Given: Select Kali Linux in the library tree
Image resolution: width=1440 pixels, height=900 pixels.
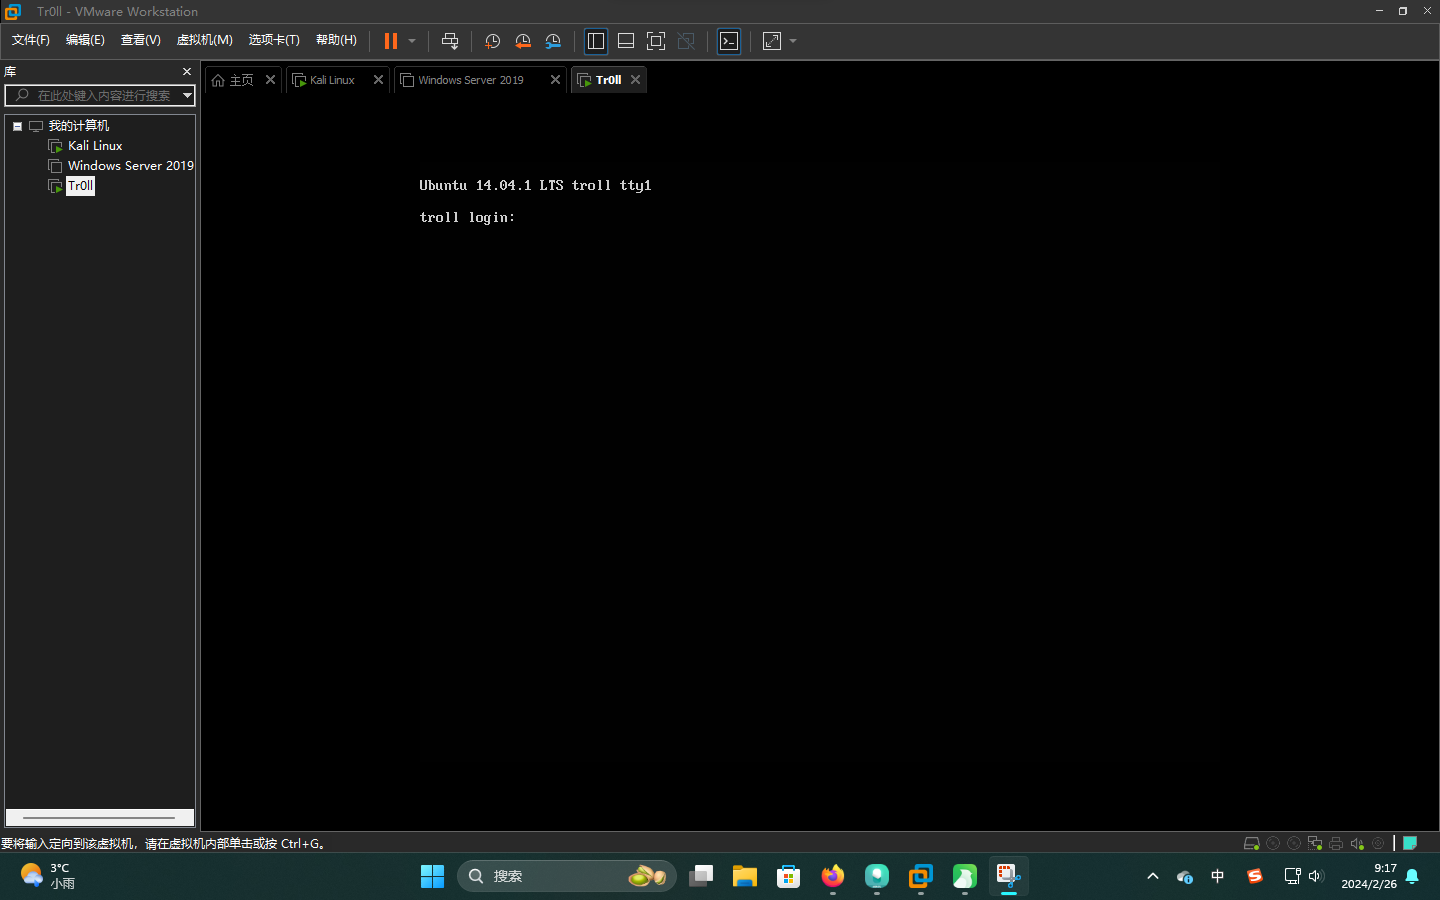Looking at the screenshot, I should point(95,146).
